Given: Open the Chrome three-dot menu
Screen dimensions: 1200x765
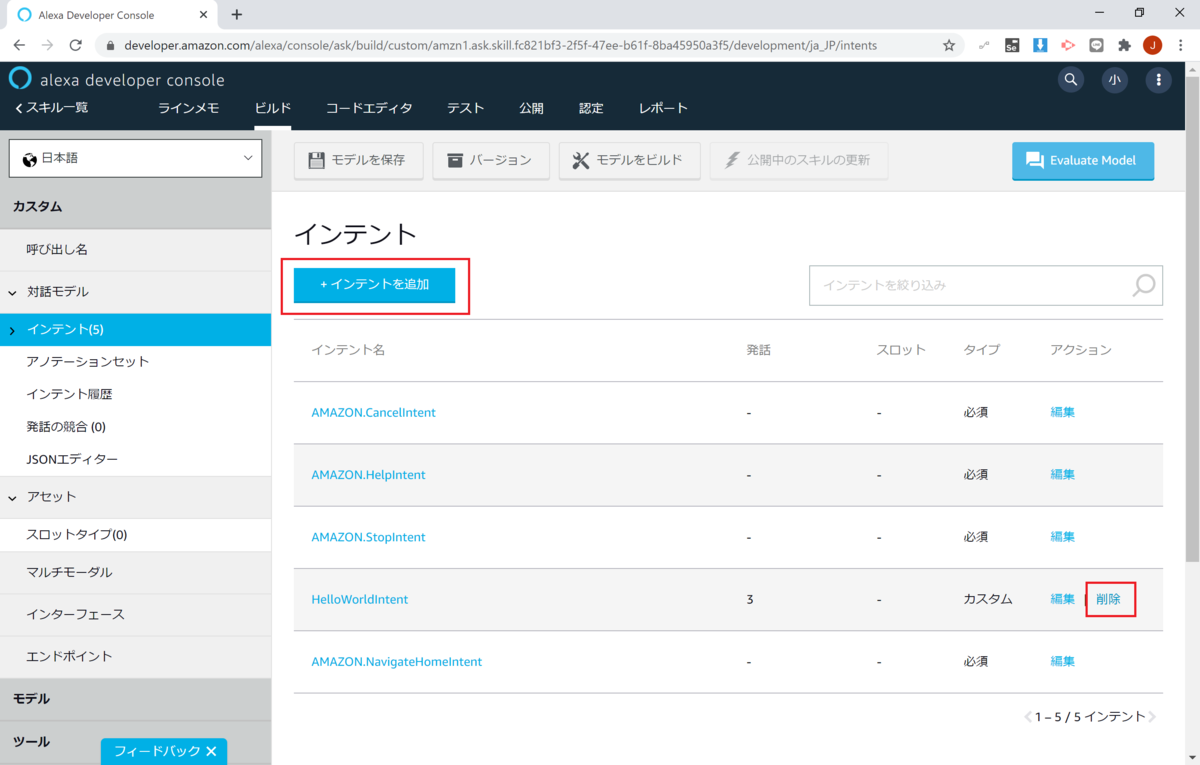Looking at the screenshot, I should (x=1180, y=45).
